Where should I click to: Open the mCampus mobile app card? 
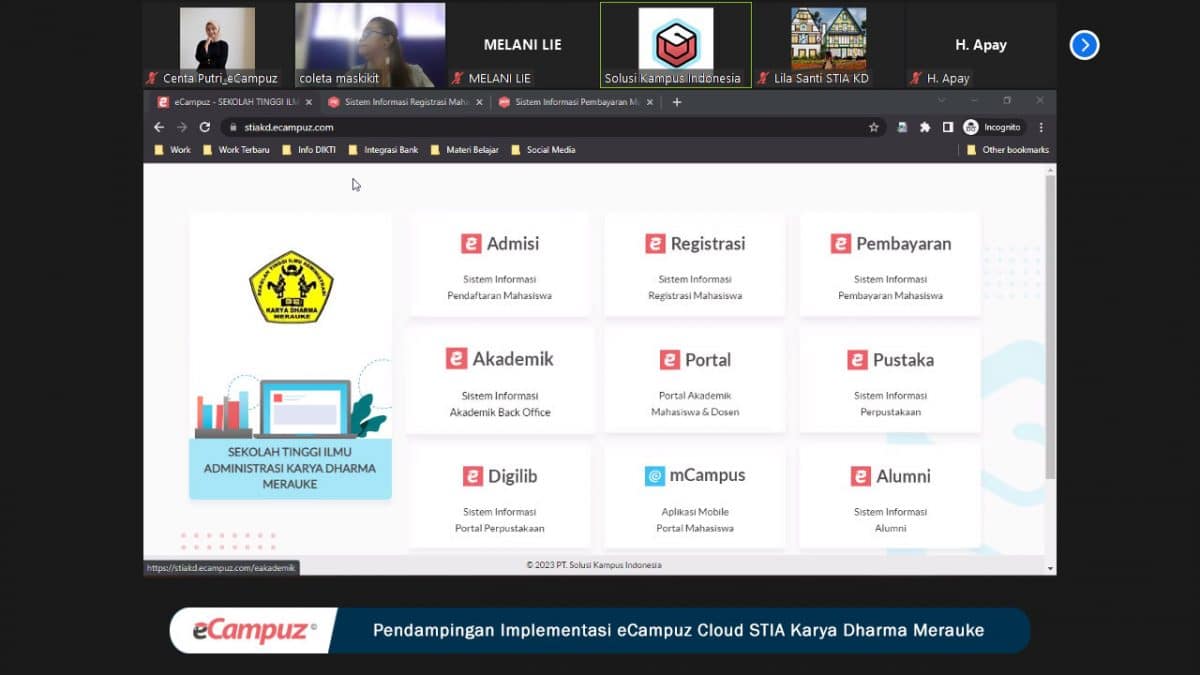pyautogui.click(x=695, y=497)
